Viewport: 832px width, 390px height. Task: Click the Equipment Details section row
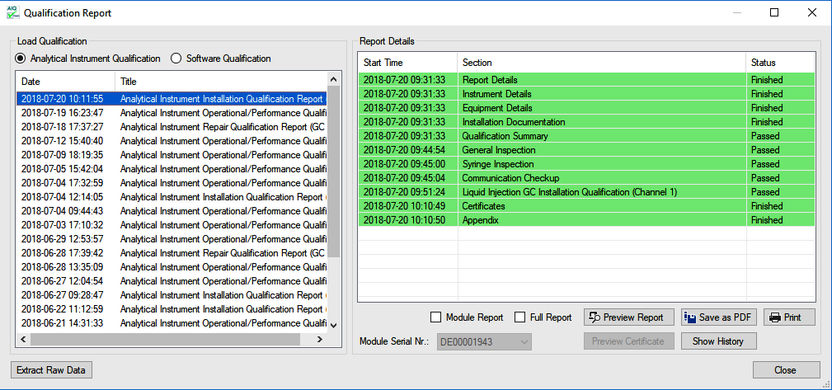tap(587, 108)
